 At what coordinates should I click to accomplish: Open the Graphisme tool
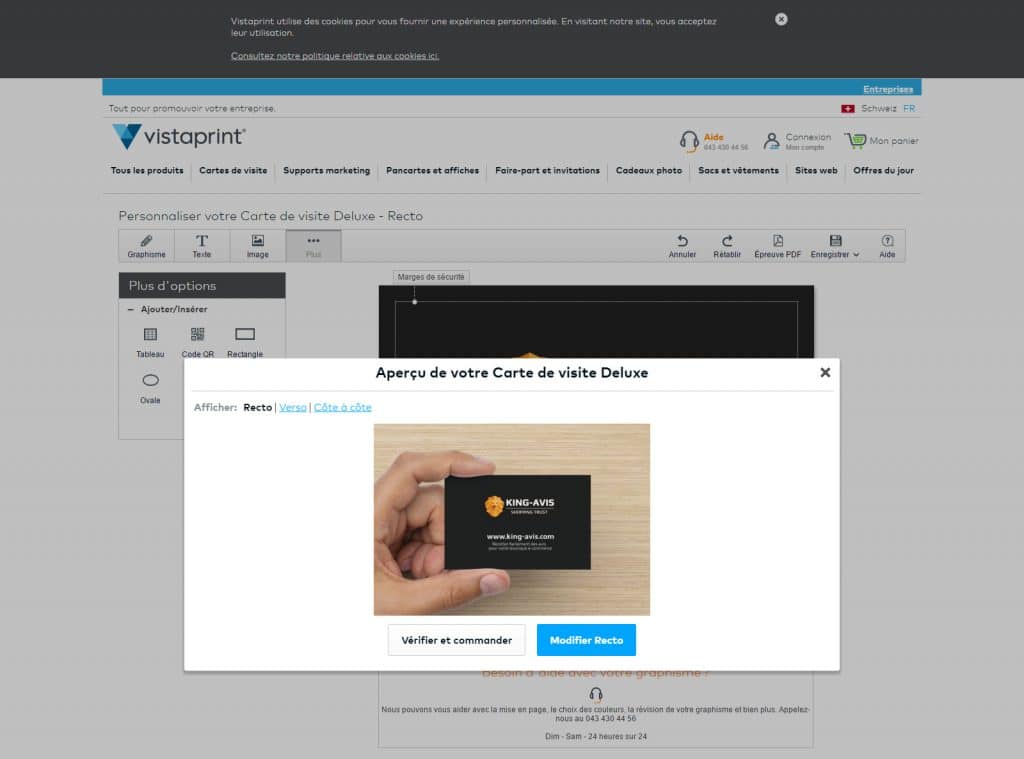146,246
